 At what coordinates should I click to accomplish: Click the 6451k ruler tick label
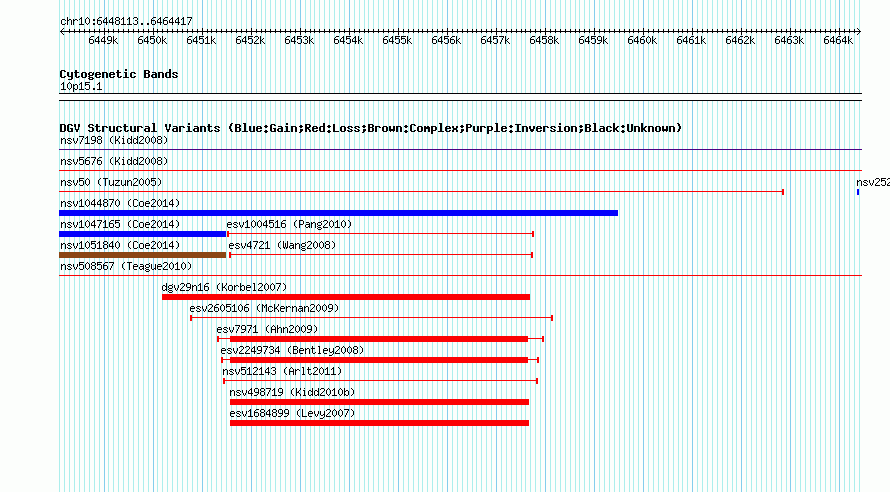tap(201, 40)
